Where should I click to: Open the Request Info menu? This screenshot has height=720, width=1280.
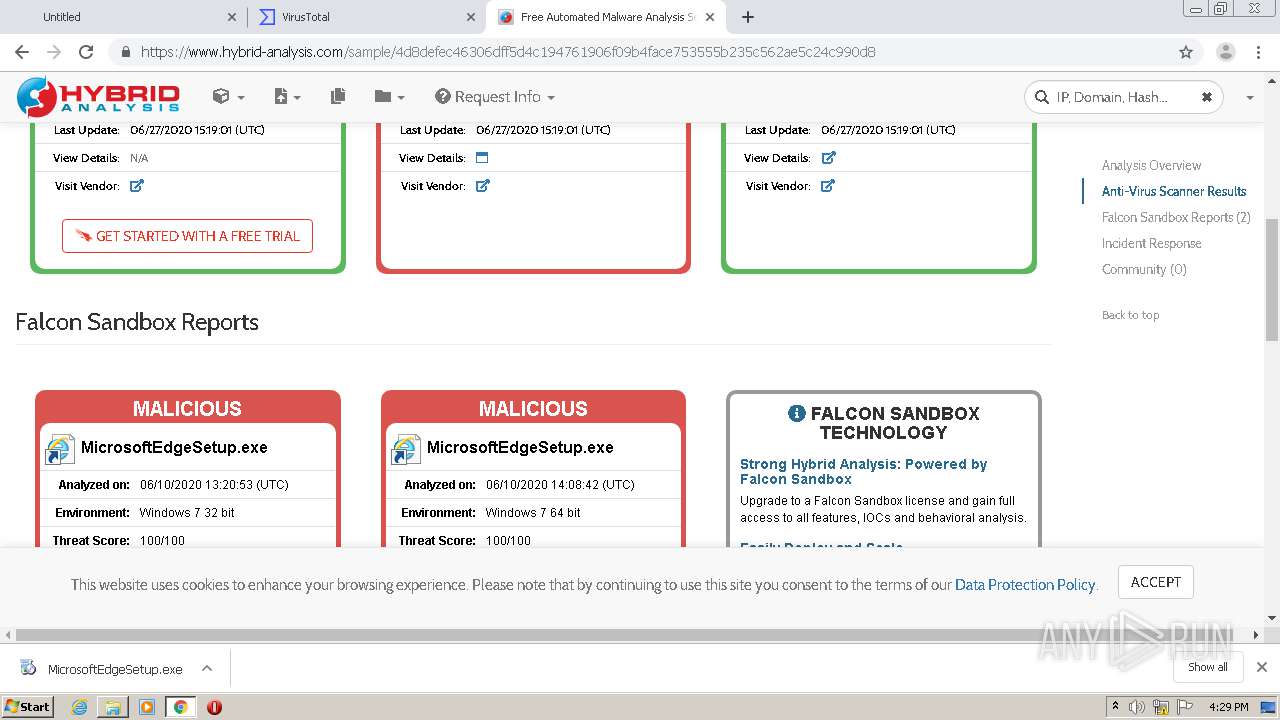point(495,97)
